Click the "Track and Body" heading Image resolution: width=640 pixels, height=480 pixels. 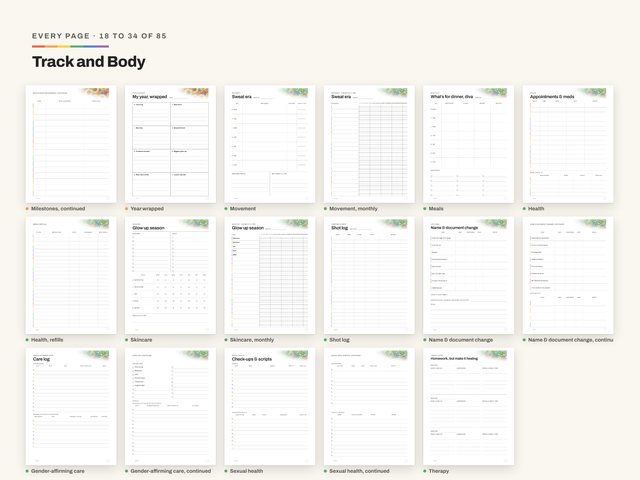pos(89,62)
